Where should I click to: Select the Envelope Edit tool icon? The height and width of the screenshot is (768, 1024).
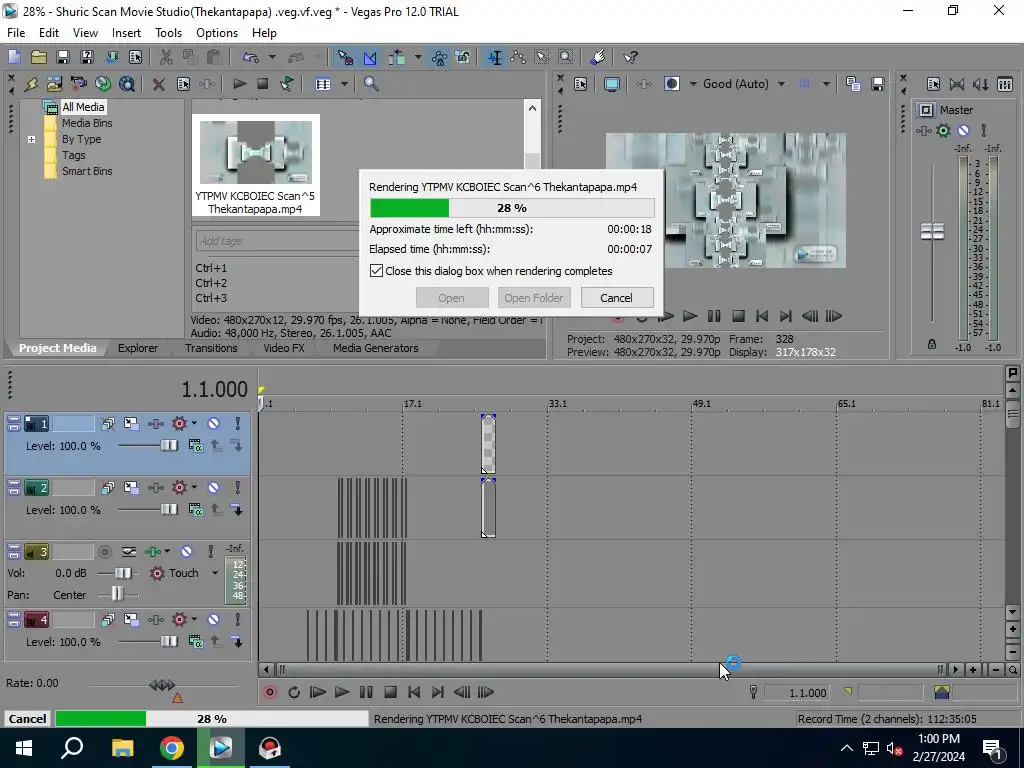519,57
